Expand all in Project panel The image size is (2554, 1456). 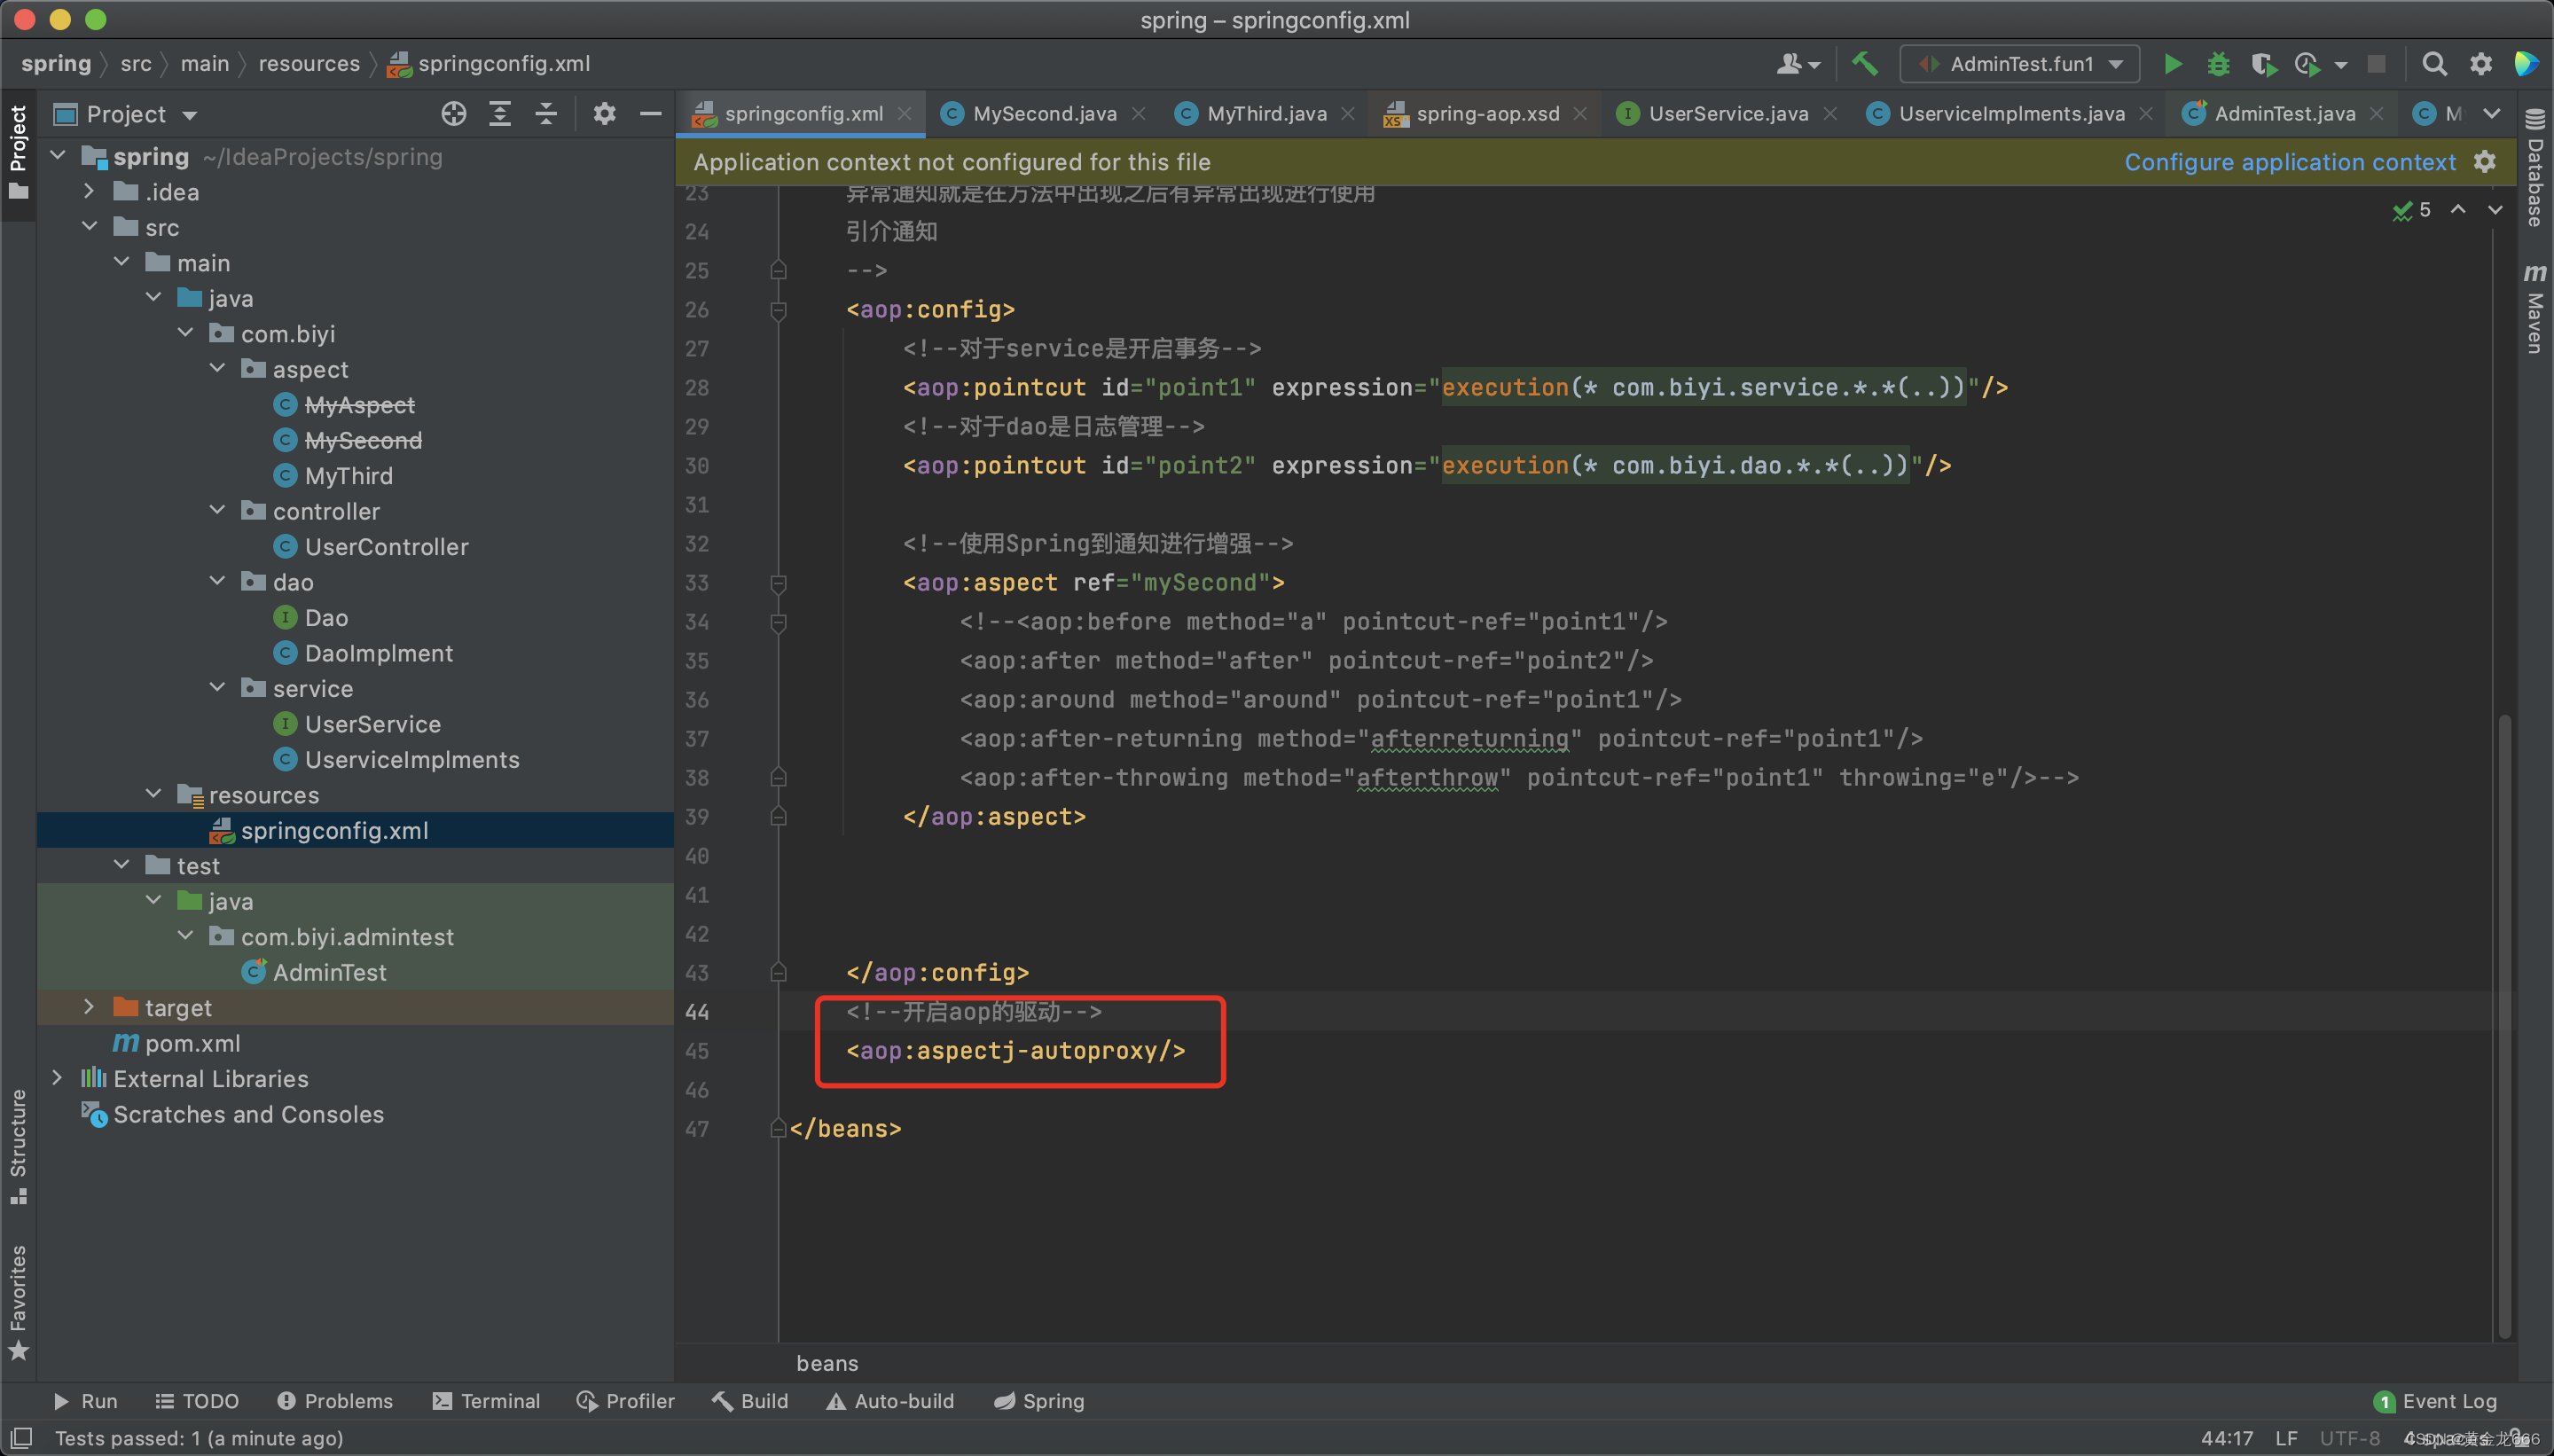[500, 114]
